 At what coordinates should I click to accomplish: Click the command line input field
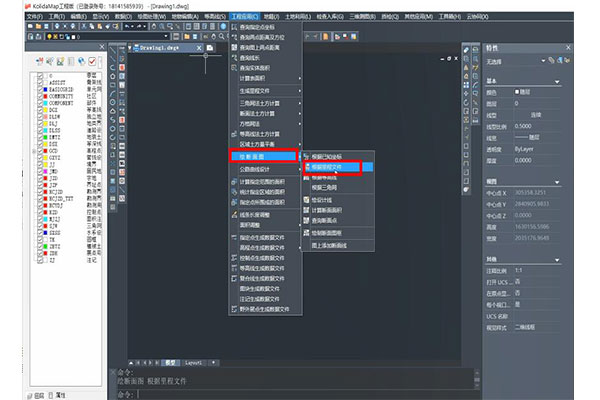click(x=300, y=394)
